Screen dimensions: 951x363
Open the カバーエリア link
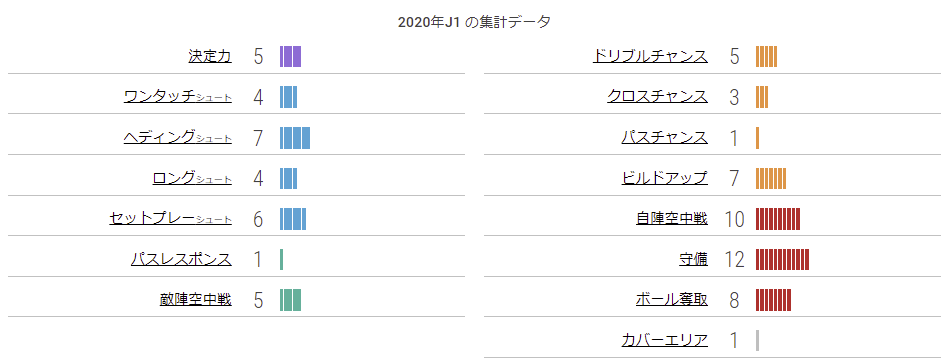coord(665,340)
